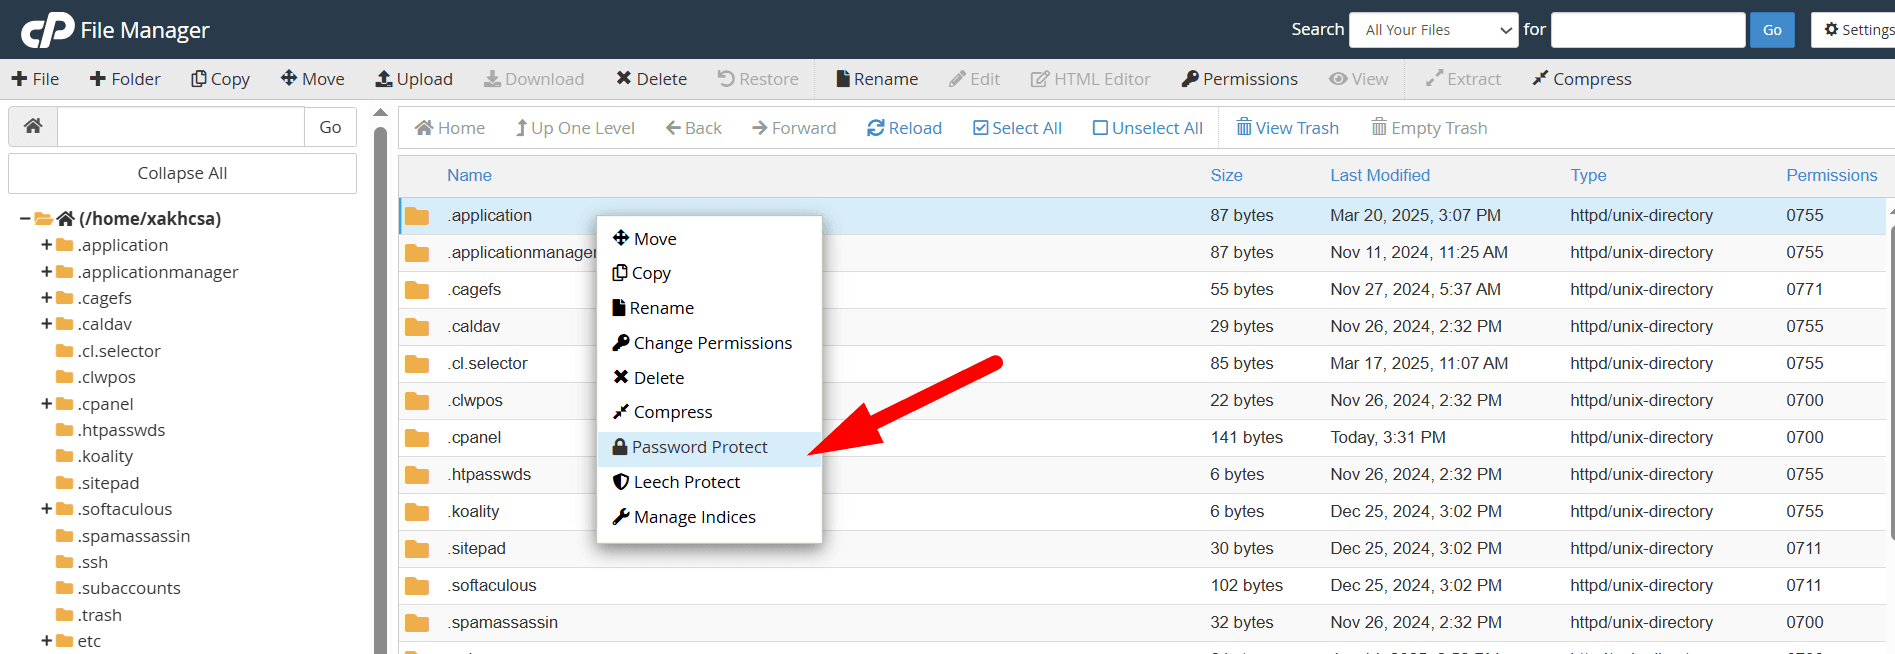Click the search text input field

1647,30
